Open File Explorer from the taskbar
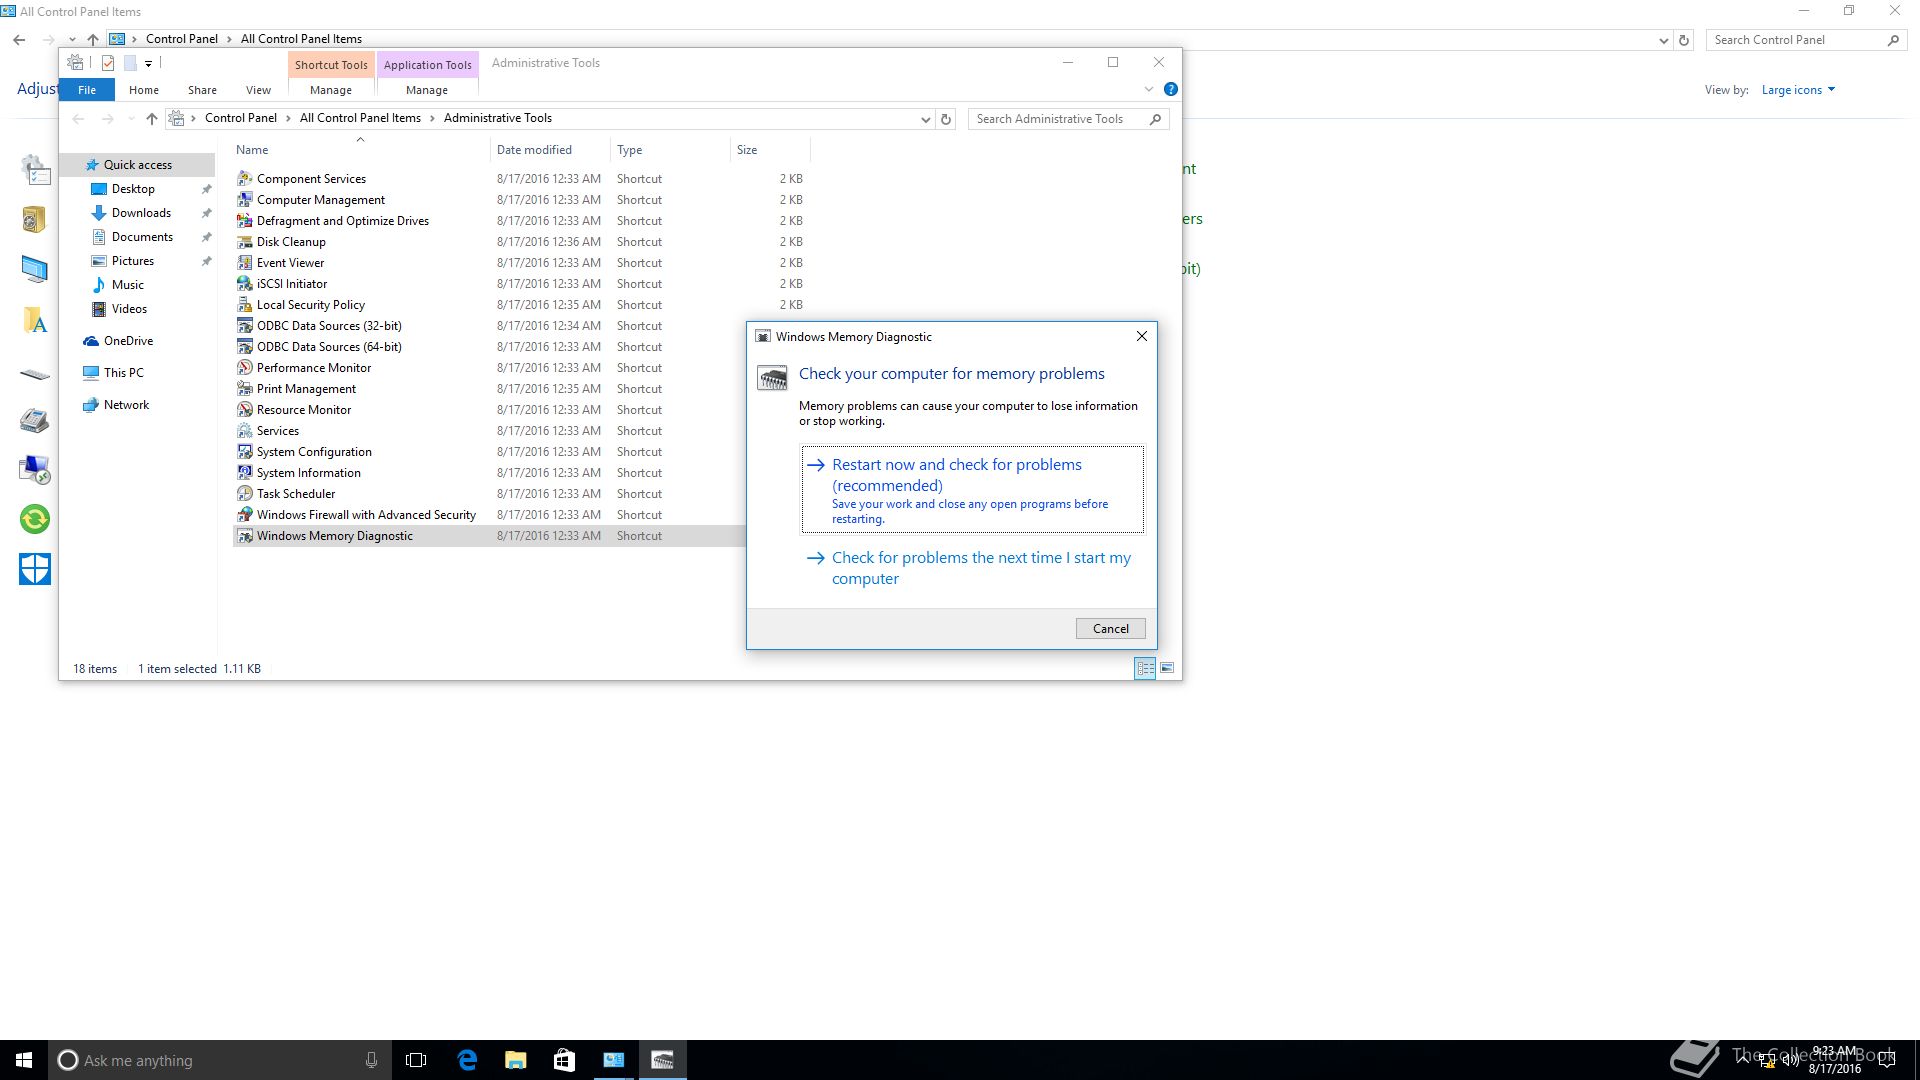The width and height of the screenshot is (1920, 1080). pyautogui.click(x=515, y=1060)
